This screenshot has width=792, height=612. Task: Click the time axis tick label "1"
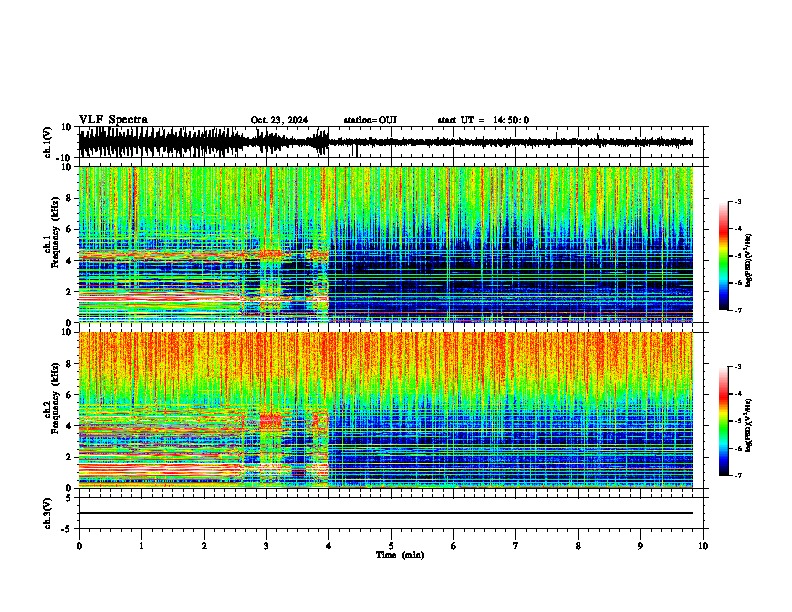(141, 546)
